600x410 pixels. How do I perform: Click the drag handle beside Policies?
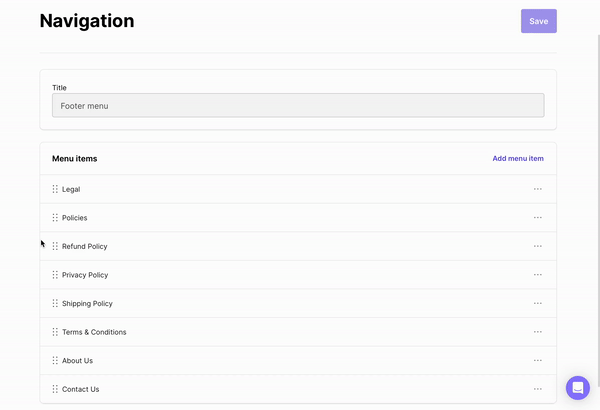(x=55, y=218)
